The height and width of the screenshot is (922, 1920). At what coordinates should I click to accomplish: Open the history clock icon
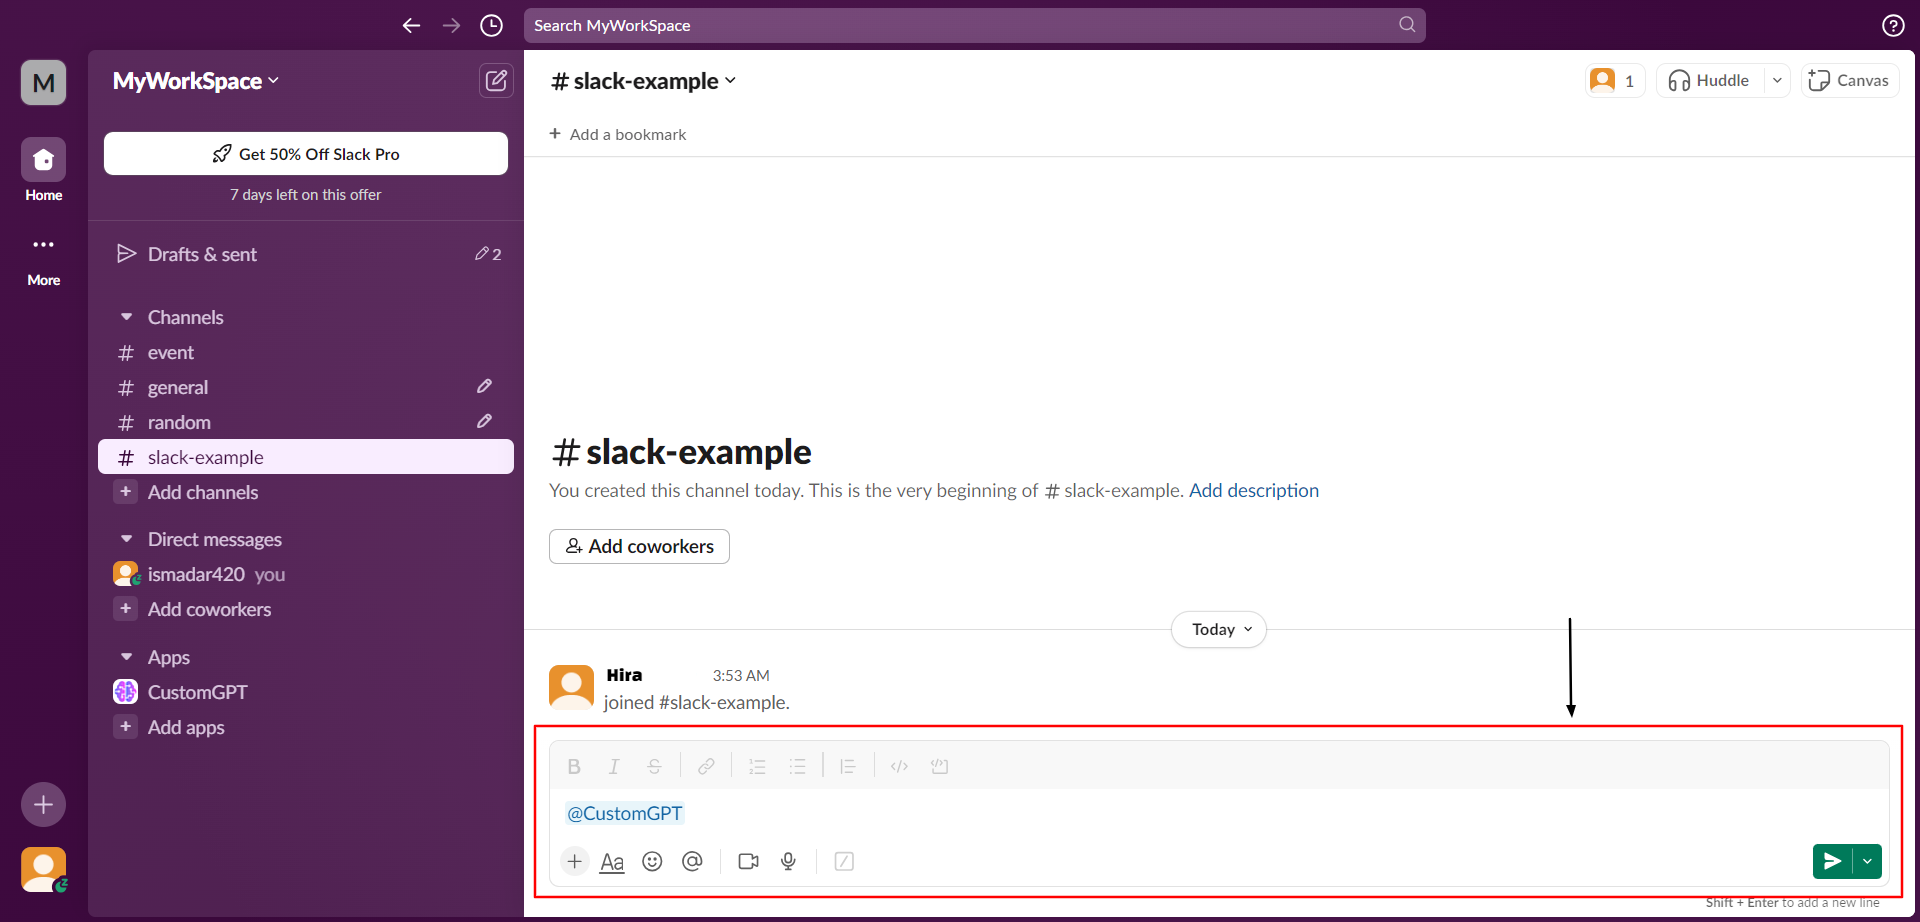tap(491, 26)
